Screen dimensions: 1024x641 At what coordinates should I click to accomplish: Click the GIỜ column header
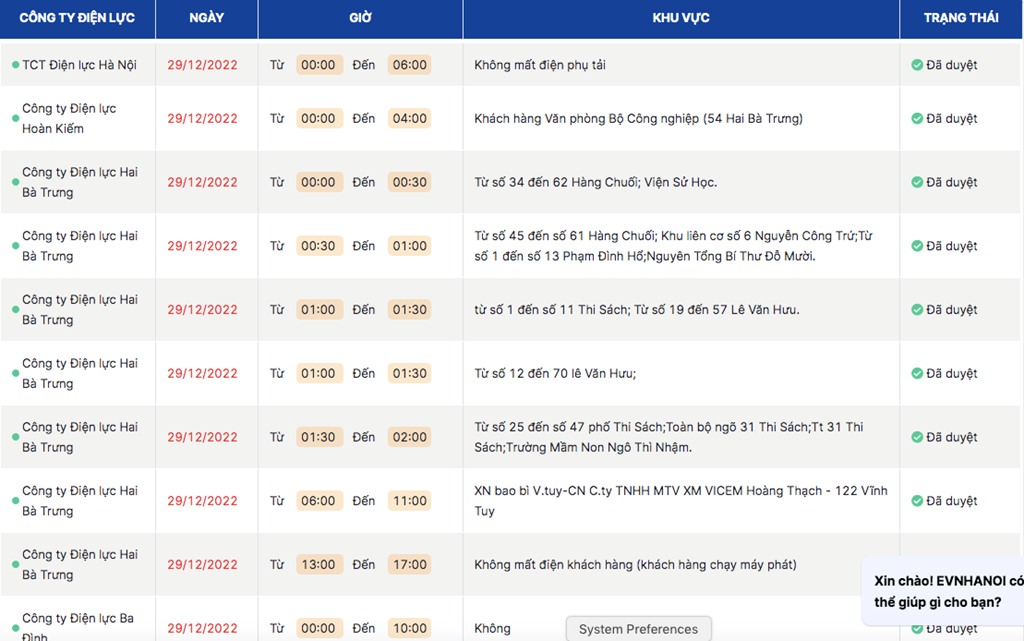pos(360,18)
